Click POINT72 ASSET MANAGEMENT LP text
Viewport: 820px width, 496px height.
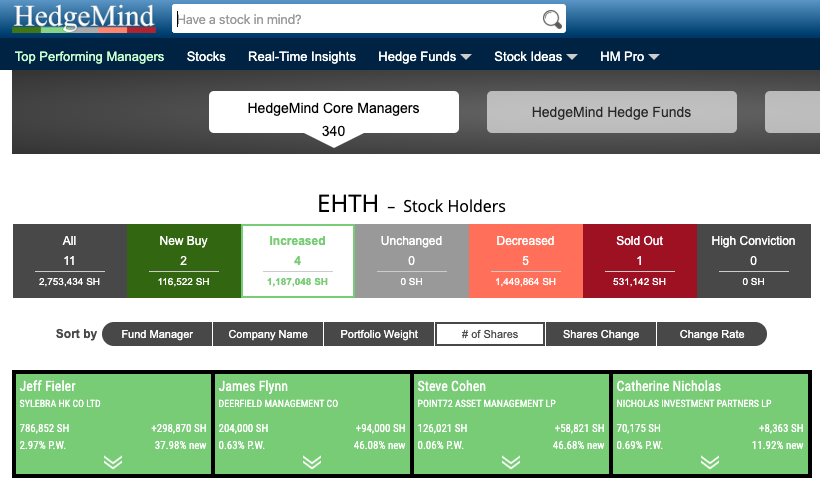click(486, 404)
